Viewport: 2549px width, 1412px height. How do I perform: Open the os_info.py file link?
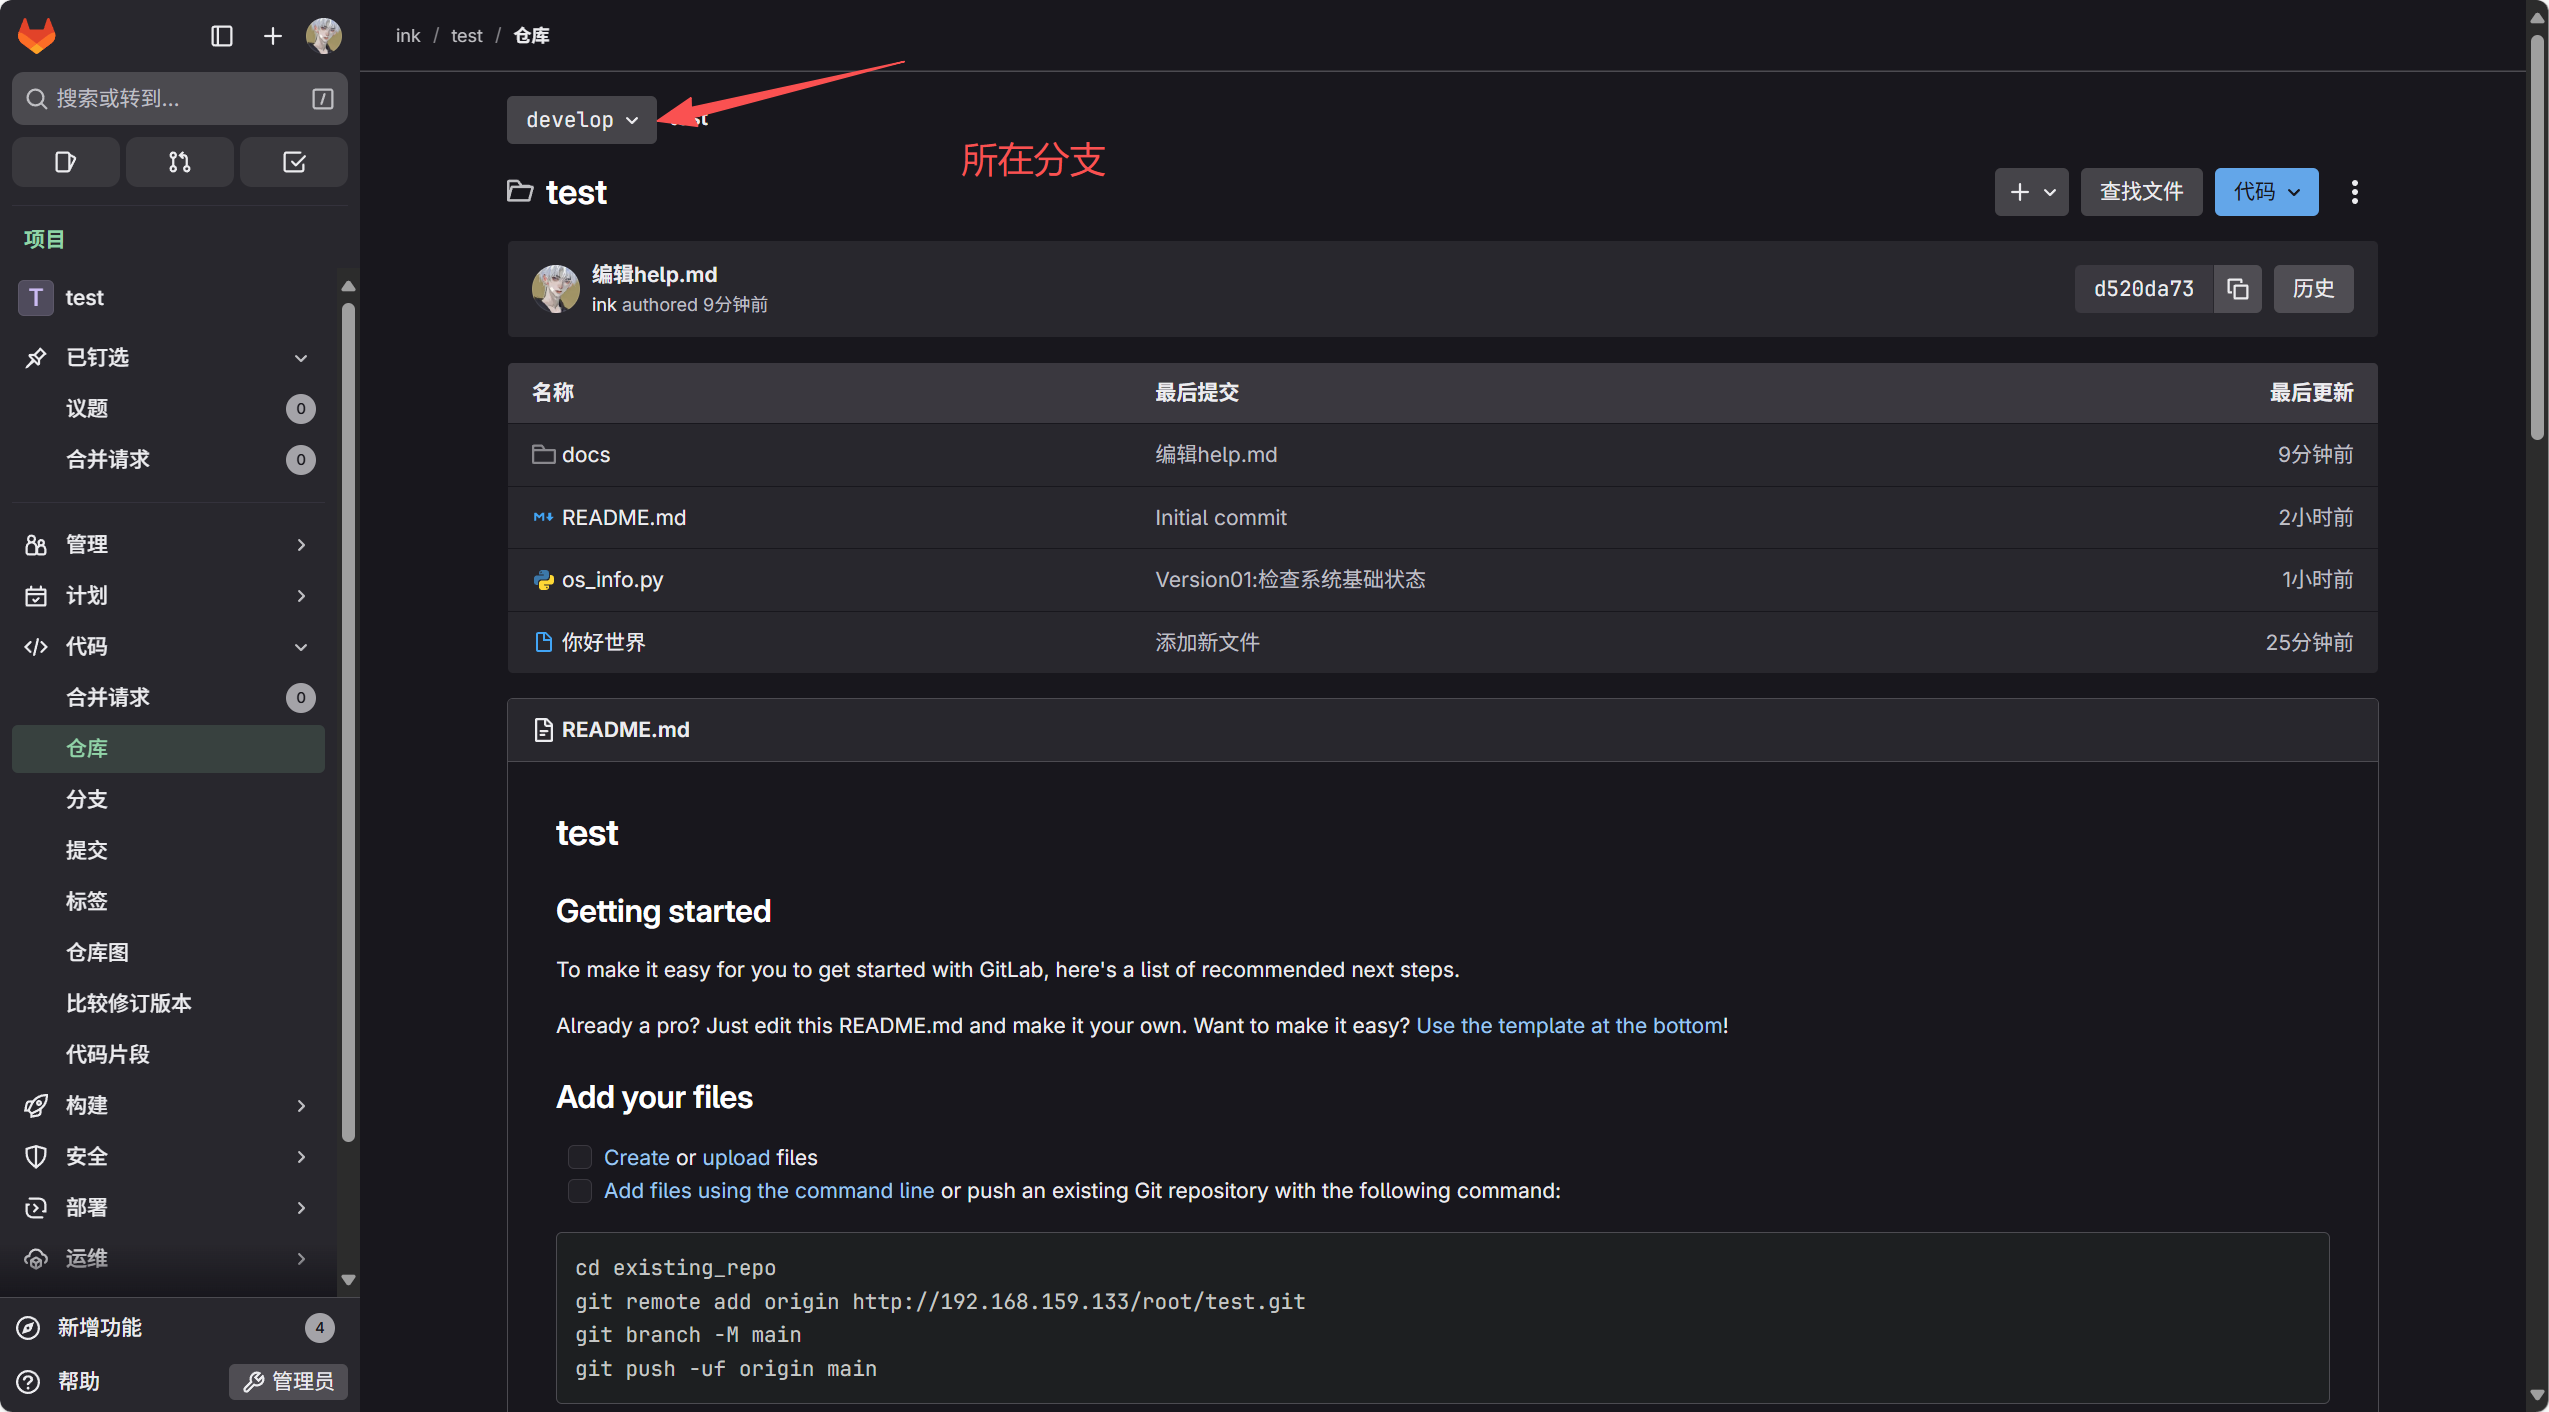[x=612, y=580]
